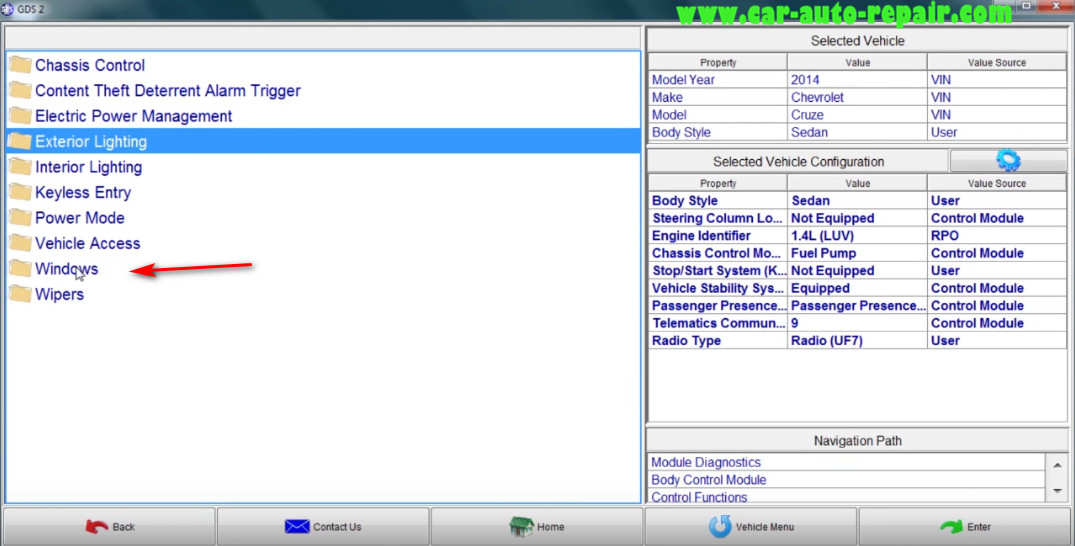This screenshot has width=1075, height=546.
Task: Select the Wipers folder icon
Action: click(x=21, y=294)
